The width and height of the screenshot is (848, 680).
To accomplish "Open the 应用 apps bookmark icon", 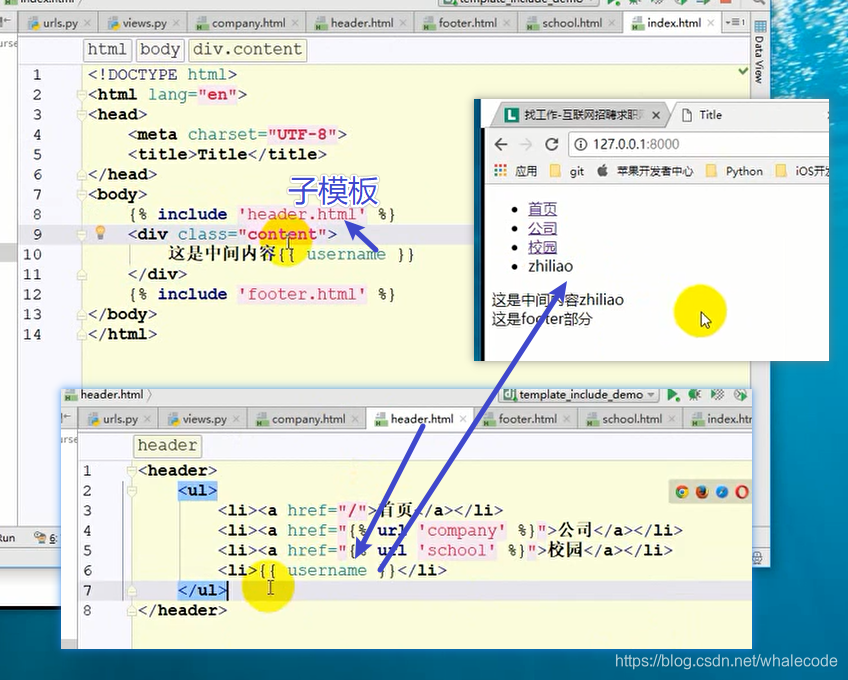I will pyautogui.click(x=501, y=171).
